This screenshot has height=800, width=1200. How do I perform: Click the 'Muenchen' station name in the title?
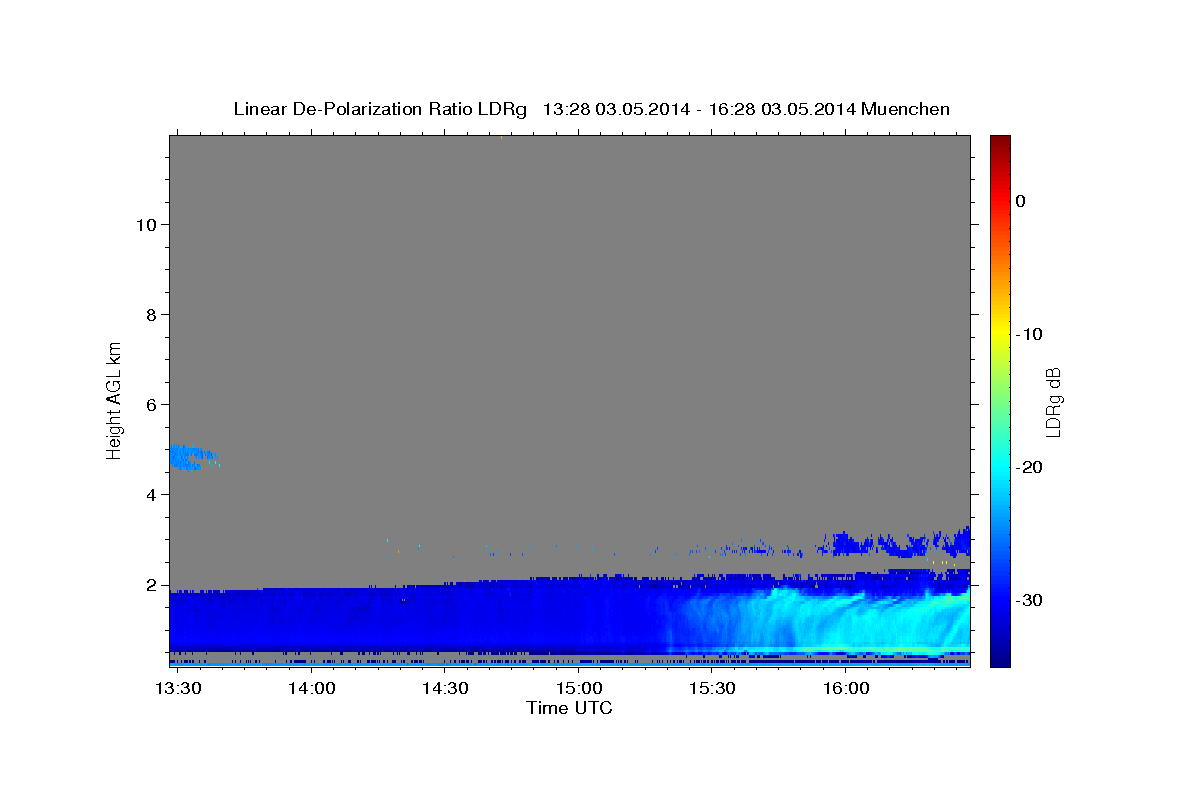pyautogui.click(x=905, y=109)
